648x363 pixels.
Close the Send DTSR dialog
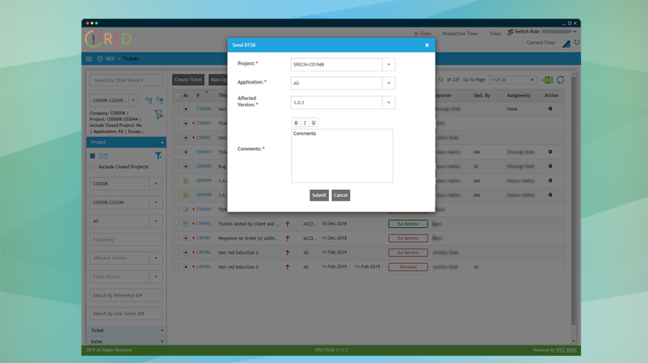tap(427, 45)
